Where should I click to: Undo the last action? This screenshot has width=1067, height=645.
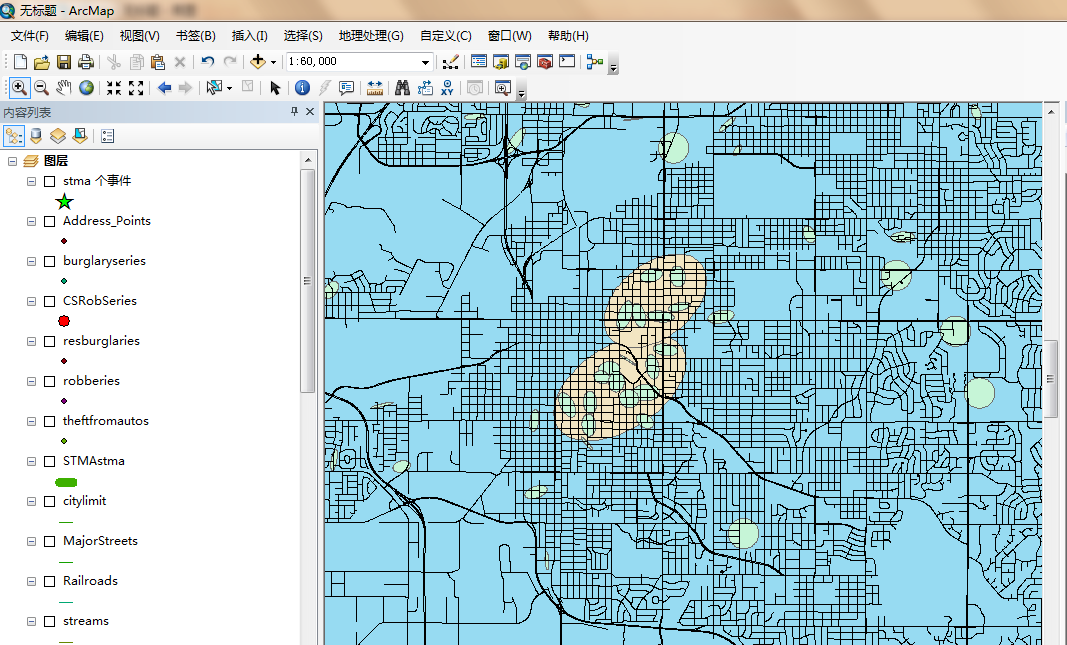(x=208, y=62)
